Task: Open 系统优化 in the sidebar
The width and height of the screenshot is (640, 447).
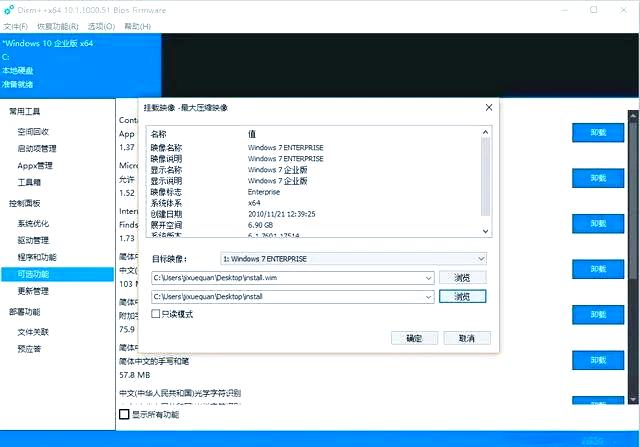Action: tap(33, 223)
